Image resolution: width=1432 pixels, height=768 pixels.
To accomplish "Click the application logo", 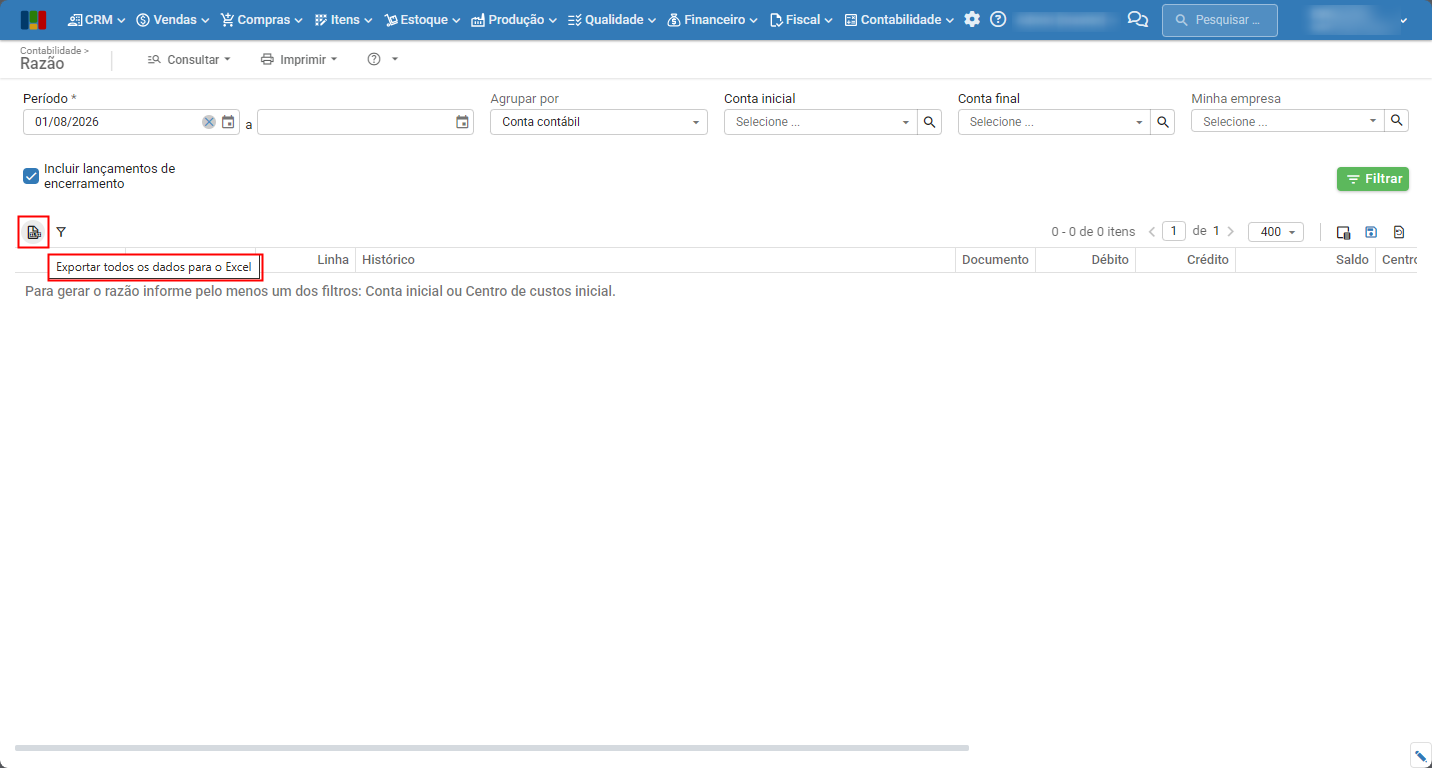I will [x=33, y=20].
